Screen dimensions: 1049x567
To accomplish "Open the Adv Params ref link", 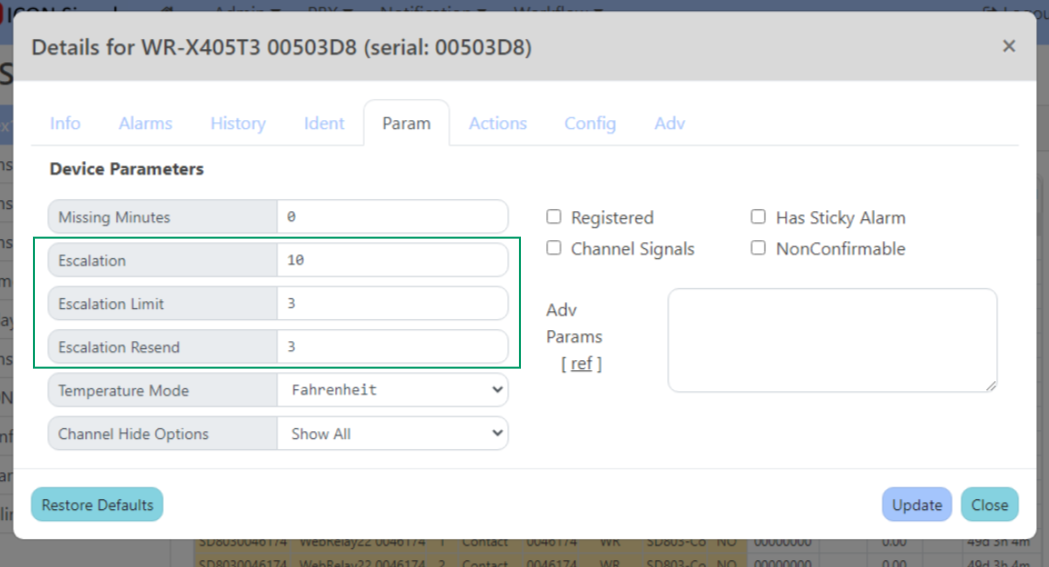I will coord(581,364).
